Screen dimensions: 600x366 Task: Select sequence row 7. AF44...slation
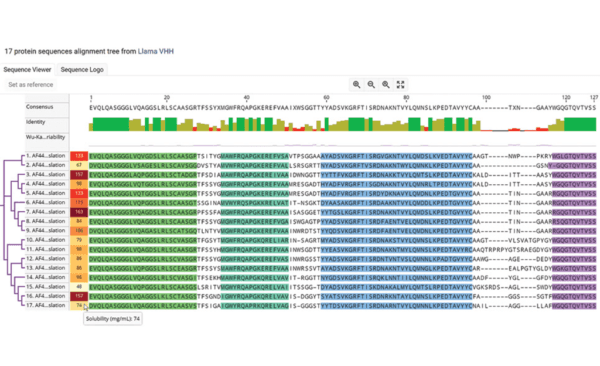pyautogui.click(x=45, y=212)
